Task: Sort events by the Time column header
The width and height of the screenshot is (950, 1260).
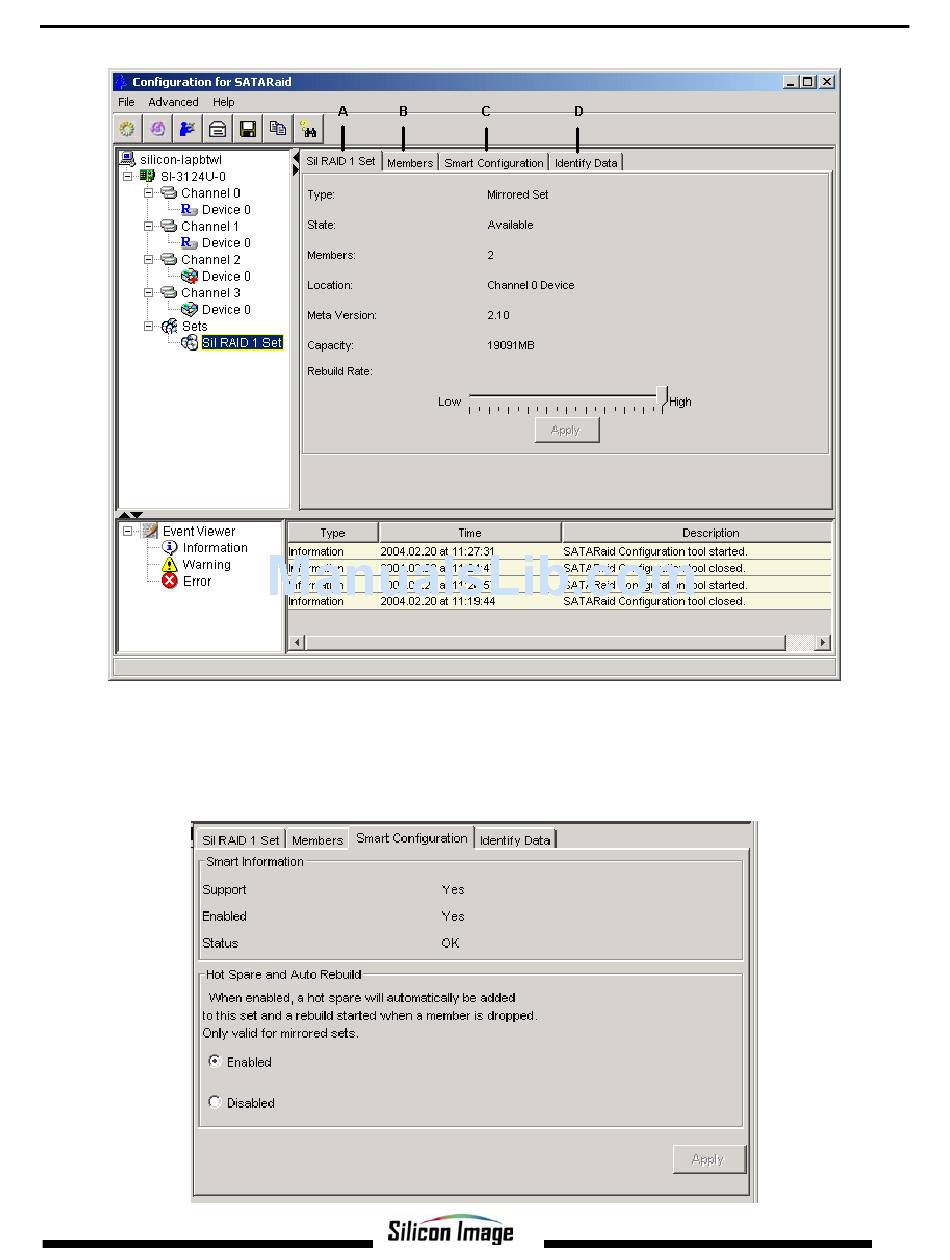Action: (x=470, y=533)
